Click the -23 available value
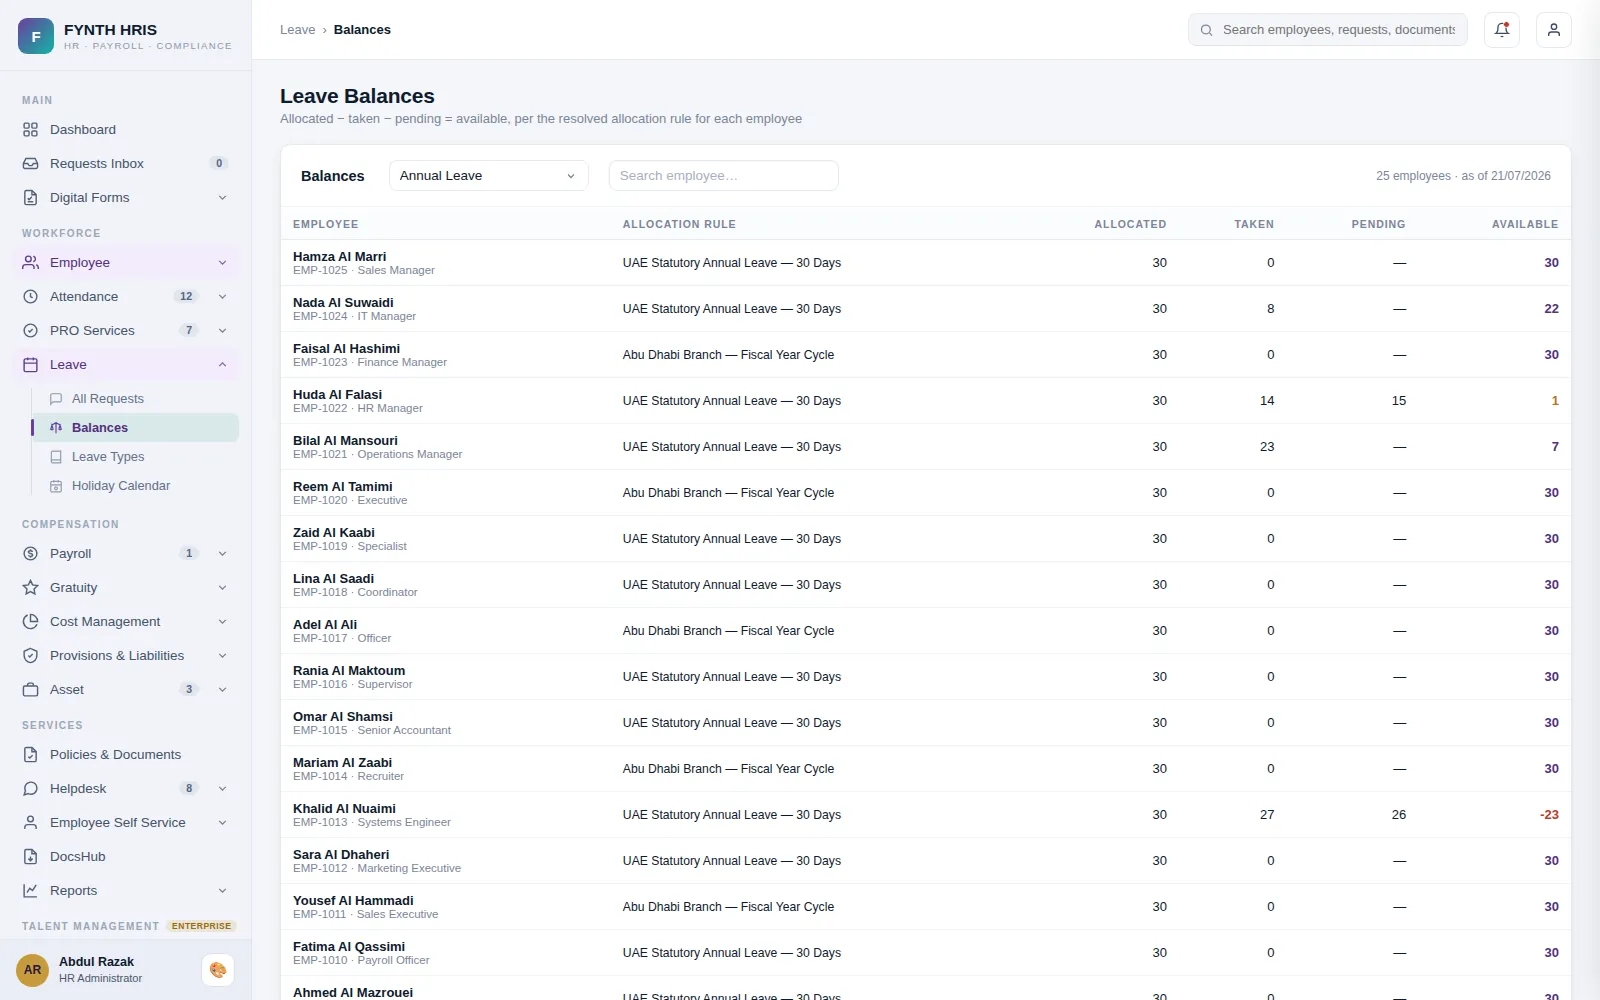The width and height of the screenshot is (1600, 1000). [1549, 815]
